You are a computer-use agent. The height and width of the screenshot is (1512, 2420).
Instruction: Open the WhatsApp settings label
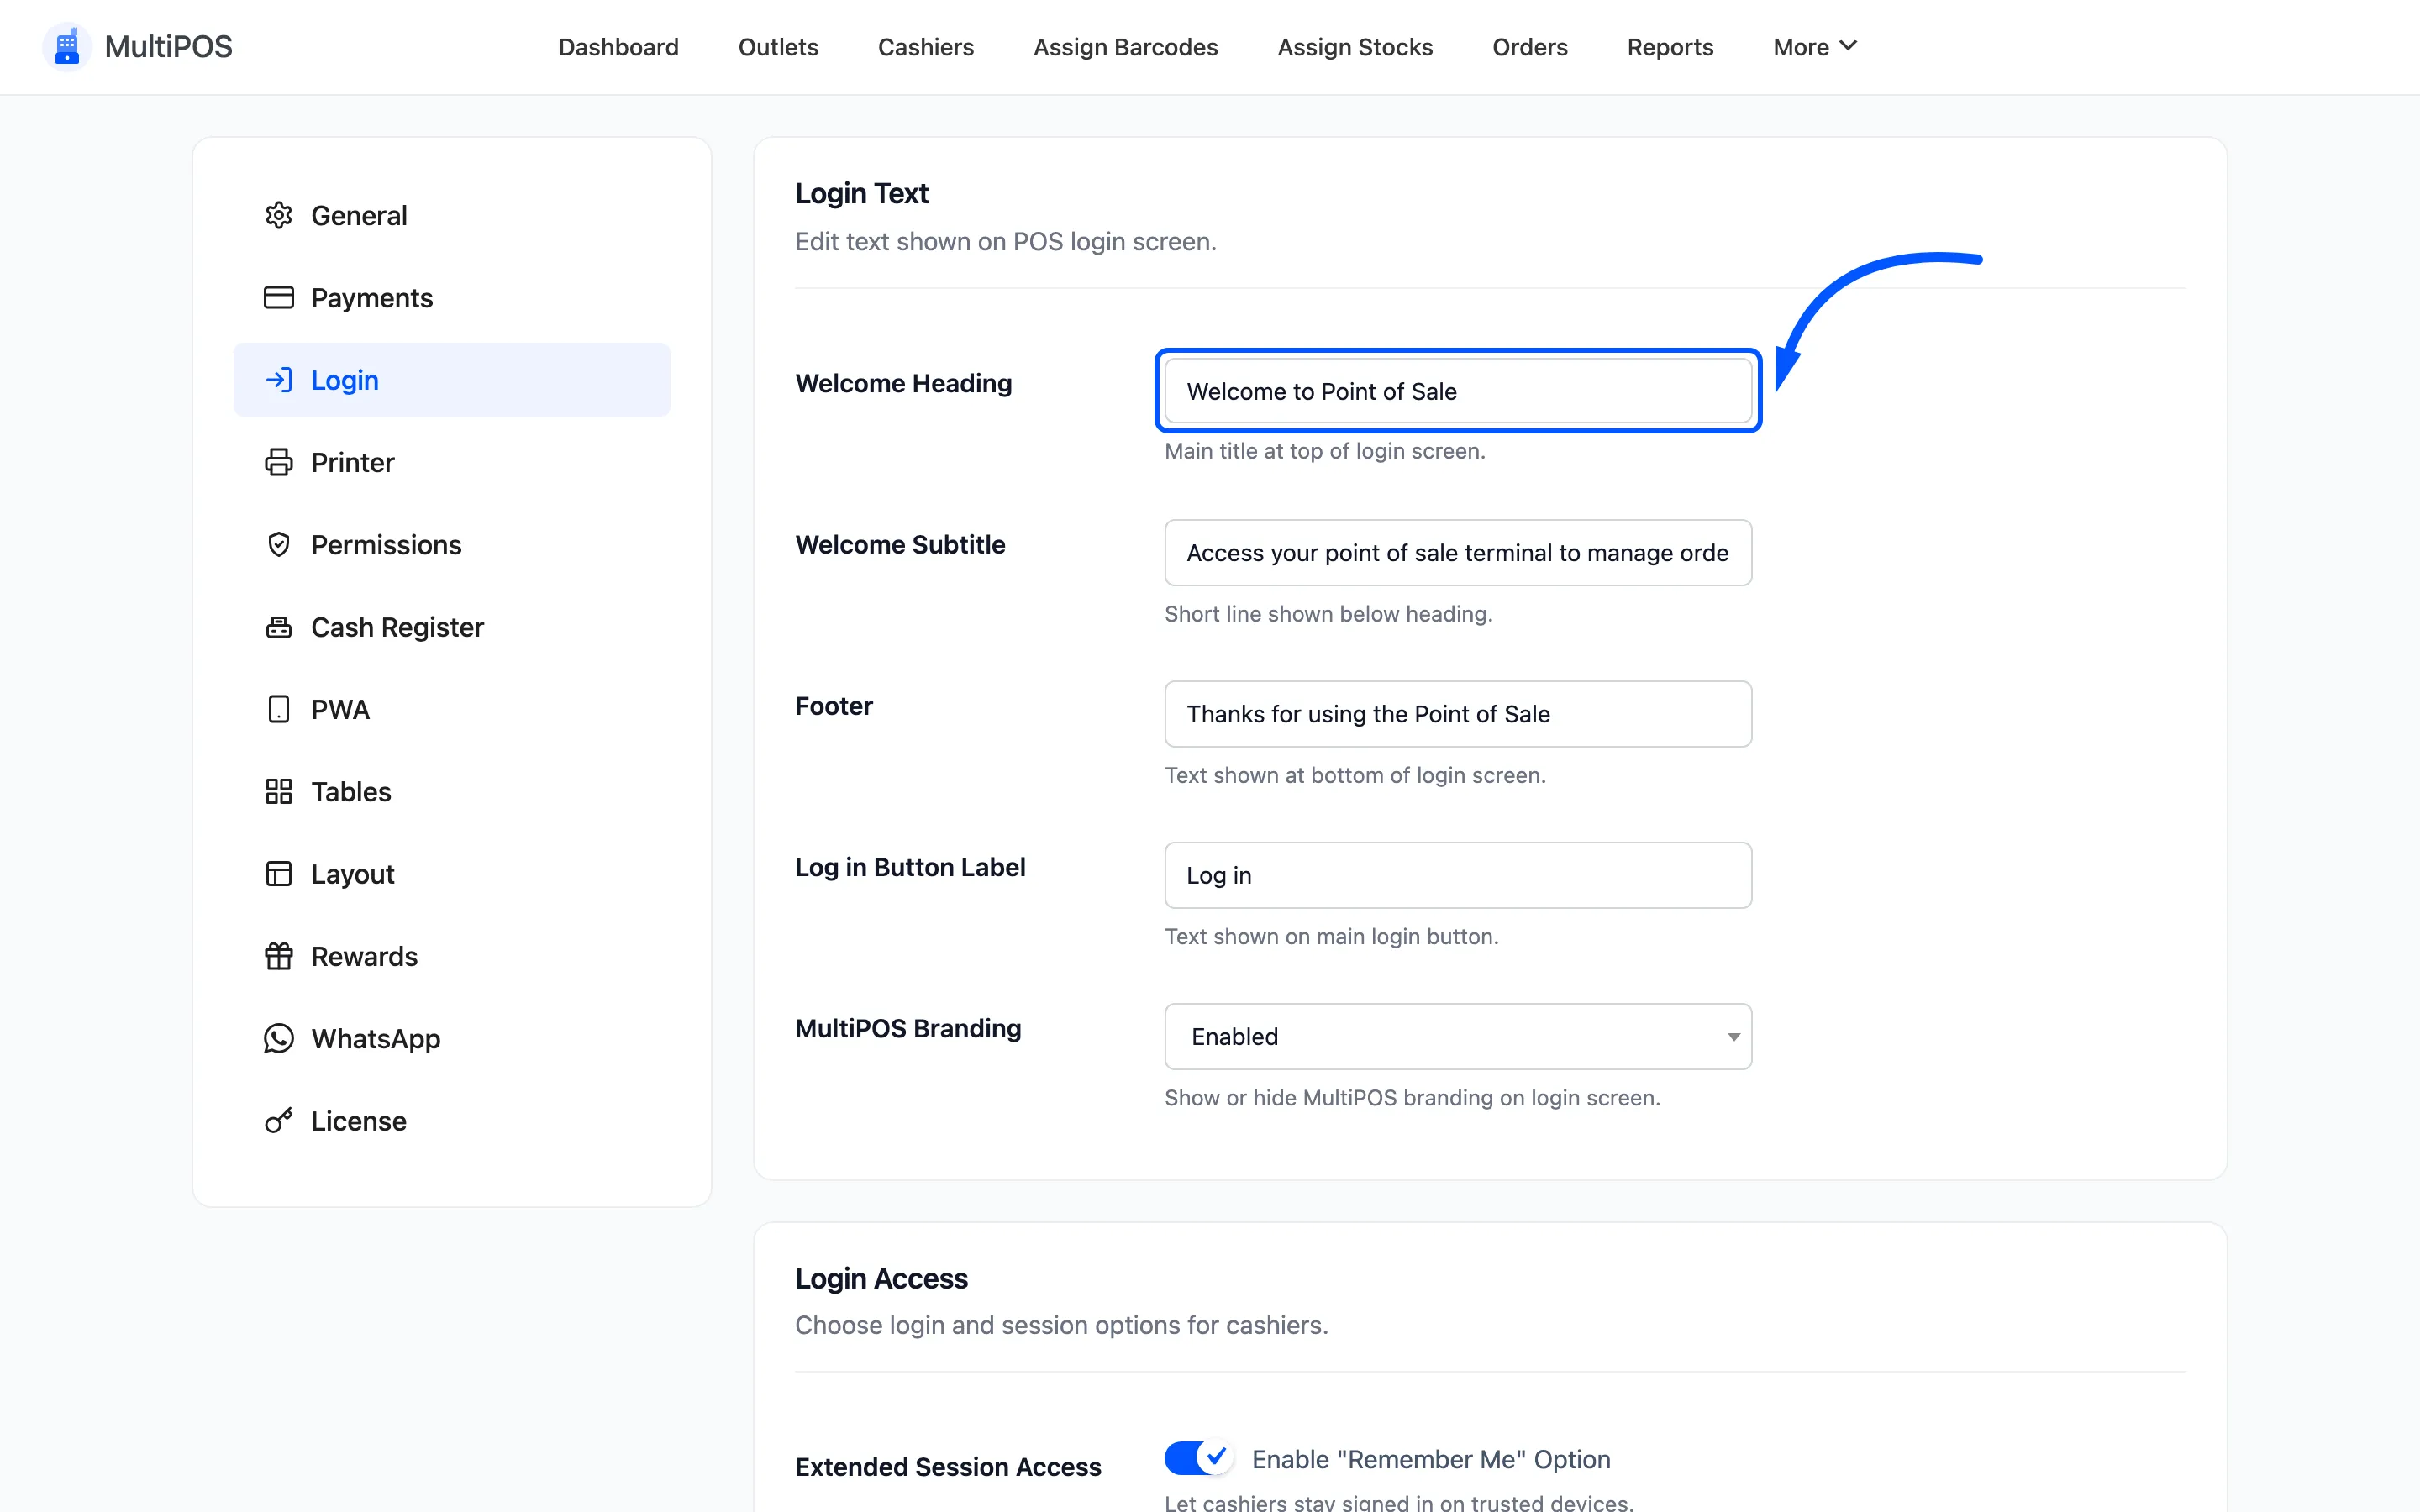tap(376, 1038)
